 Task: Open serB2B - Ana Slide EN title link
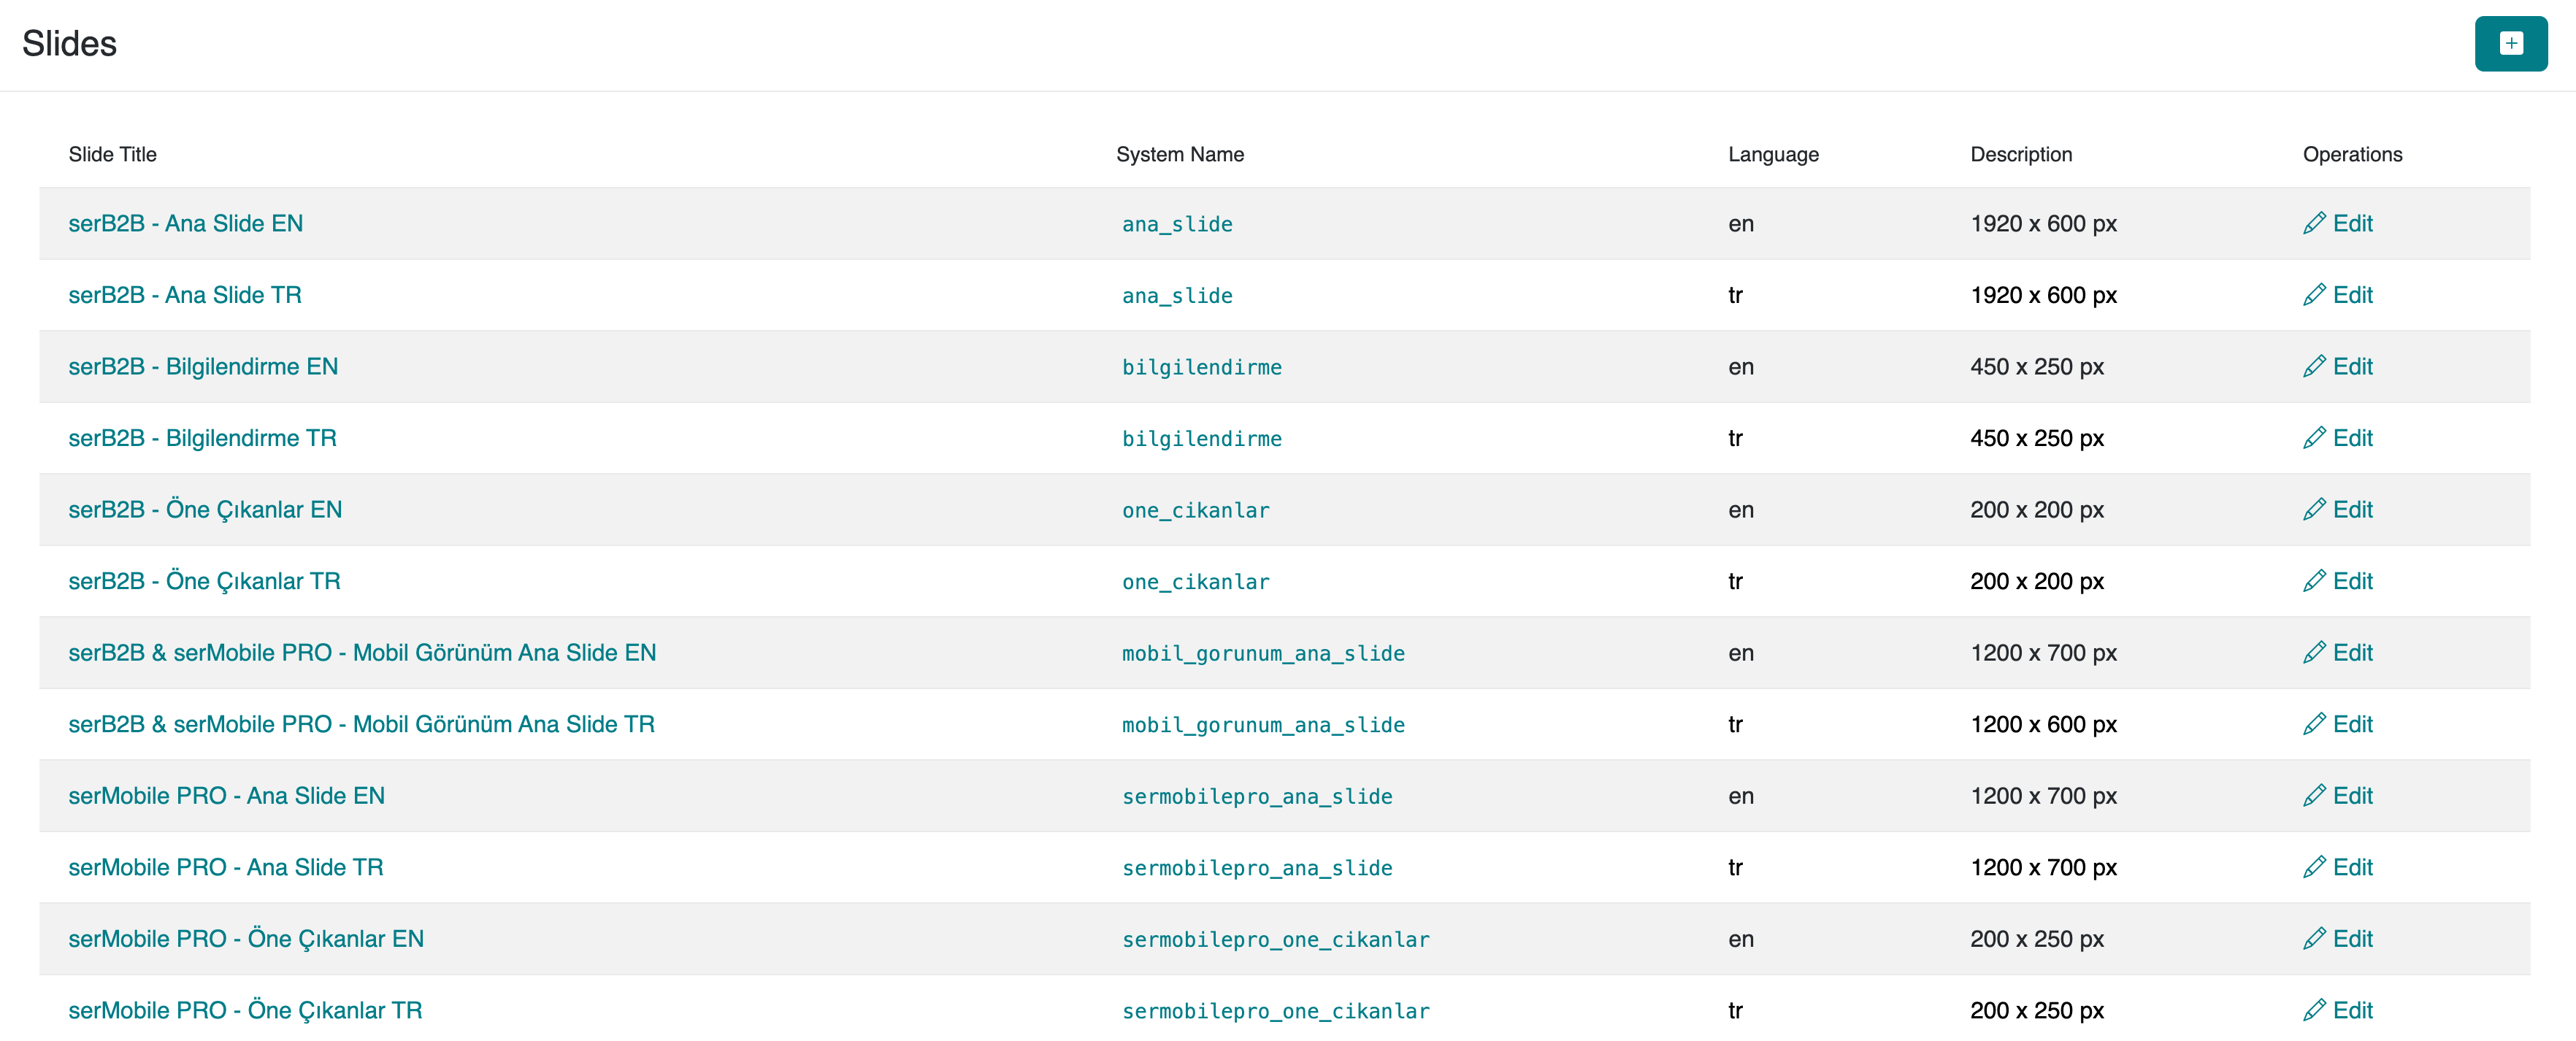coord(185,223)
